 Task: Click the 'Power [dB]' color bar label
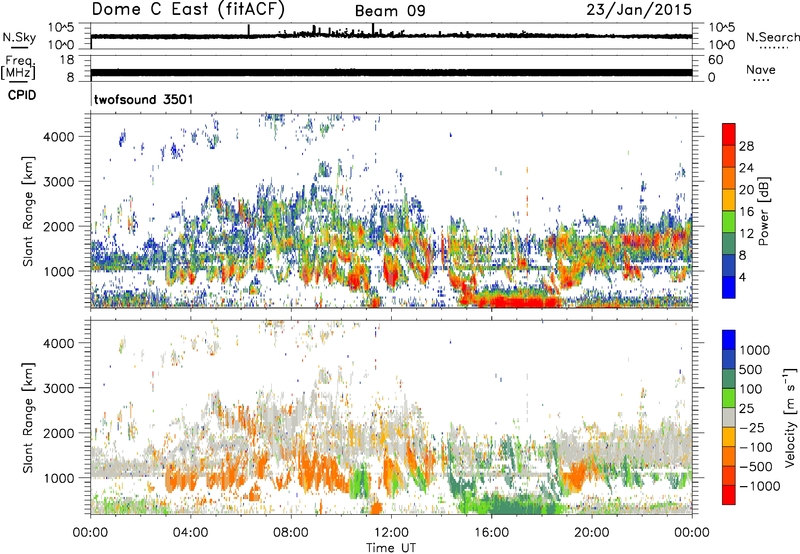coord(763,211)
